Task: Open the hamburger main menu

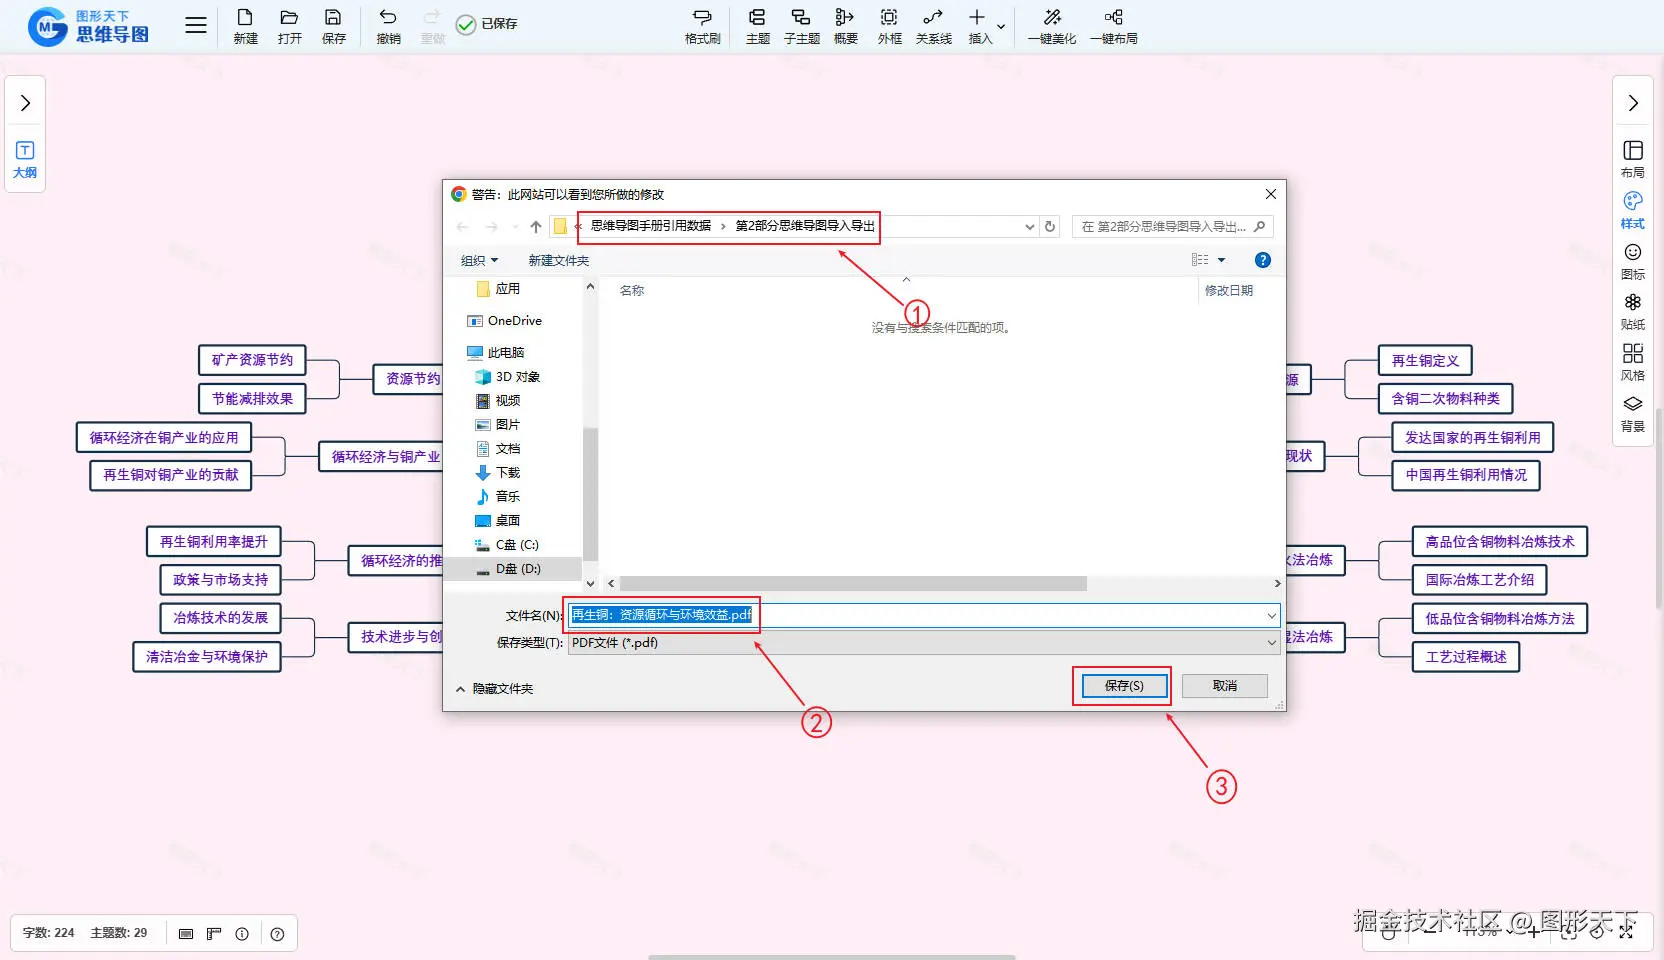Action: point(196,26)
